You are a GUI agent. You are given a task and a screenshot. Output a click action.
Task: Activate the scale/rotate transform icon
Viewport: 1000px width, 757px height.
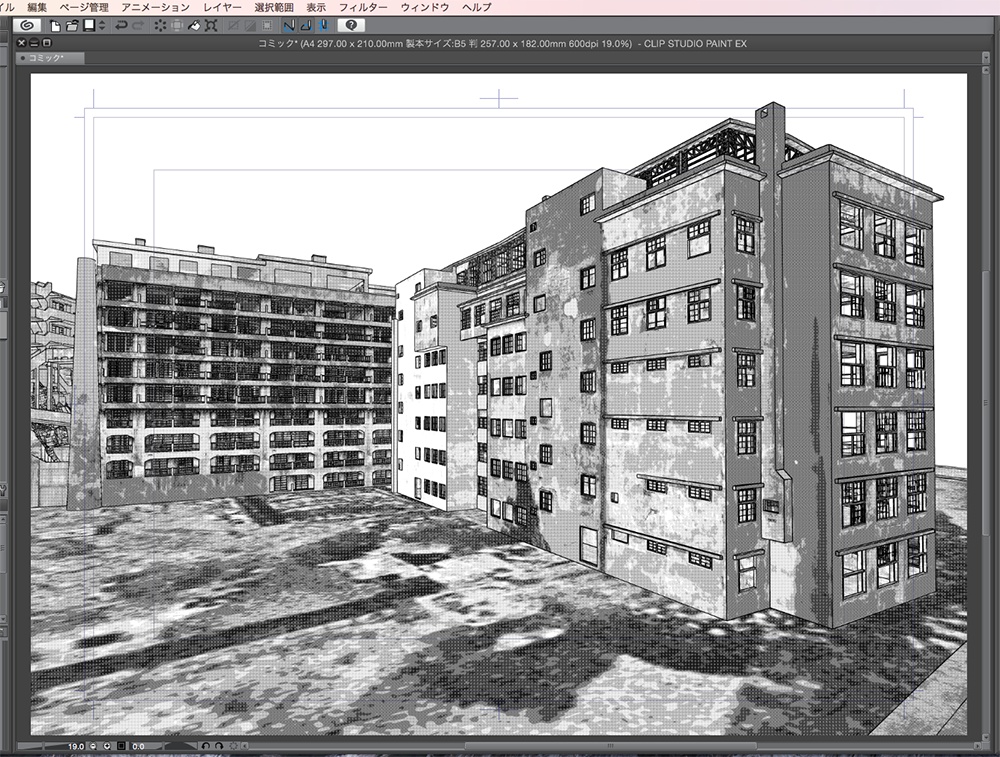211,26
